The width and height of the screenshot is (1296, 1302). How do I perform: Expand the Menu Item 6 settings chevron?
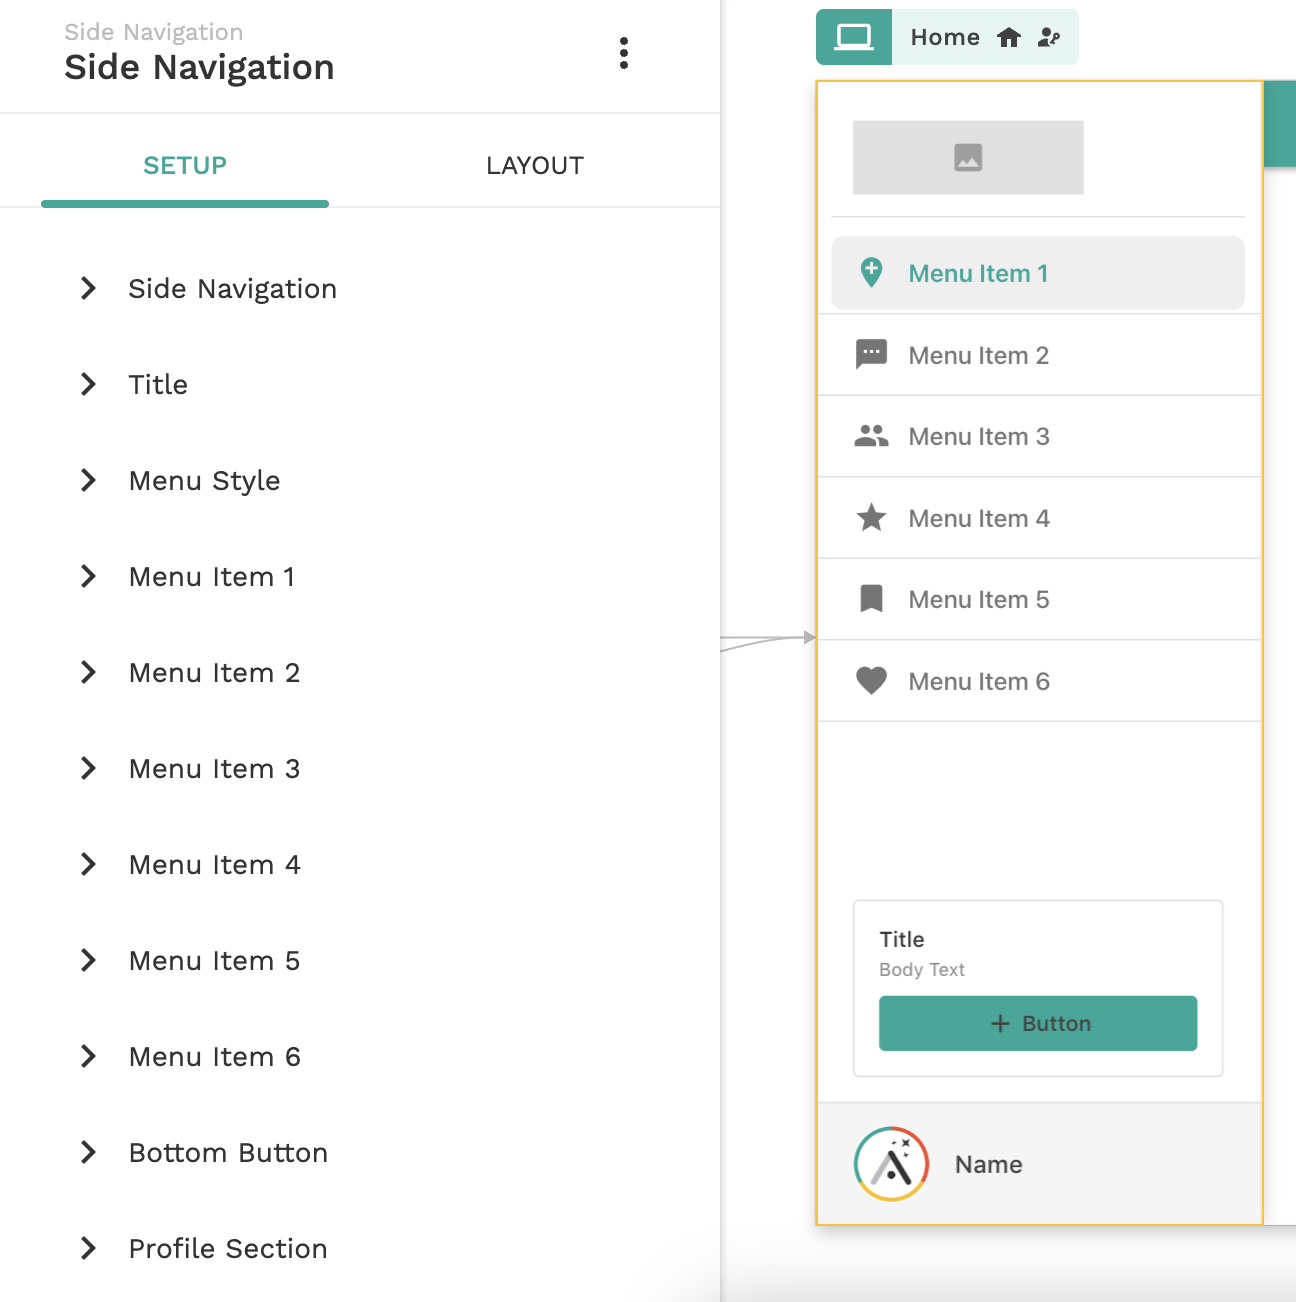(x=89, y=1056)
